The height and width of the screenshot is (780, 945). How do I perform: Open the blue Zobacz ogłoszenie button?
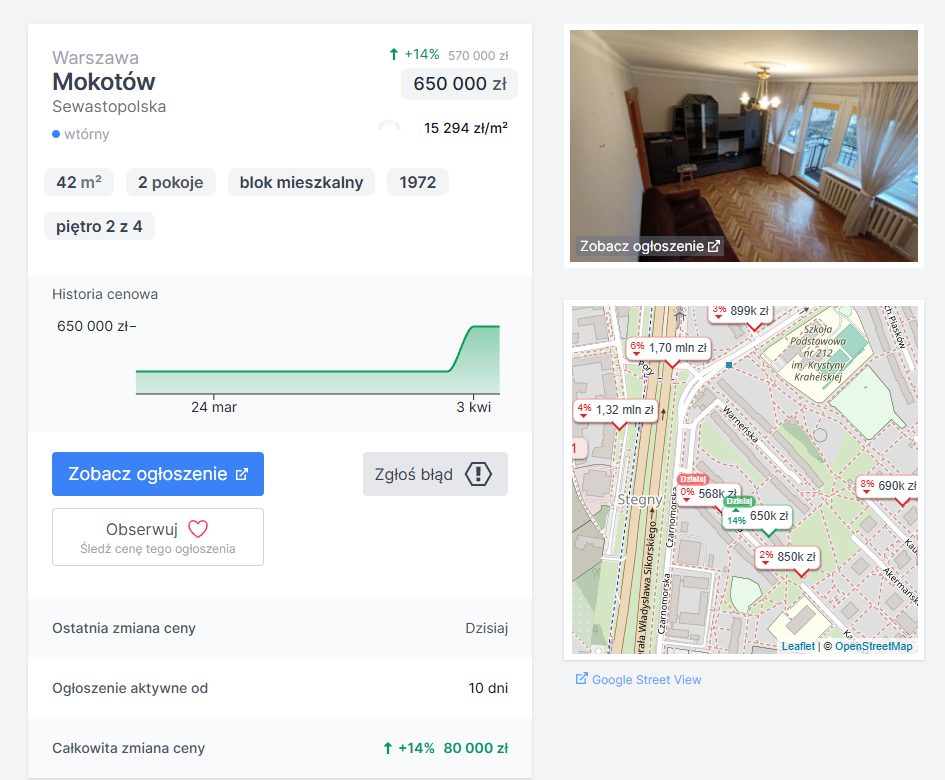tap(158, 474)
